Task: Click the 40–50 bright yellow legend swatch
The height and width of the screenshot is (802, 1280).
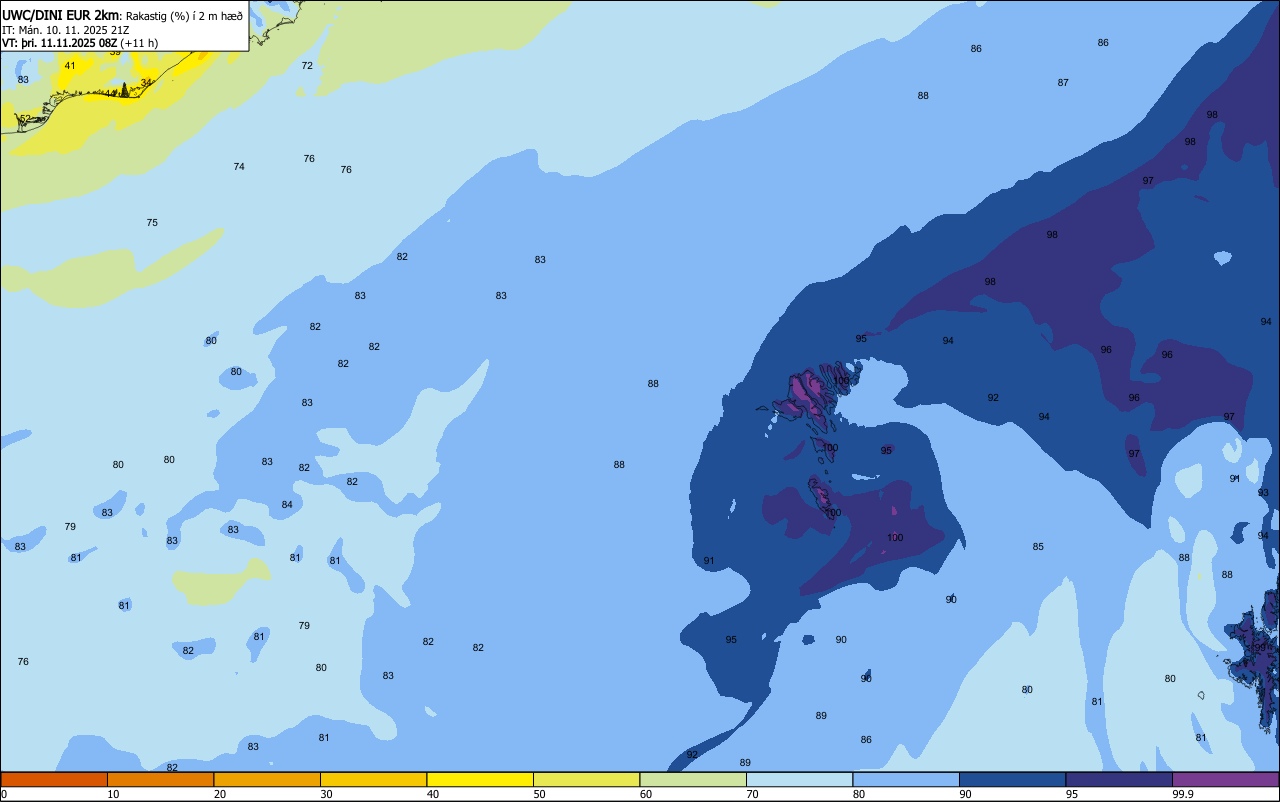Action: coord(480,779)
